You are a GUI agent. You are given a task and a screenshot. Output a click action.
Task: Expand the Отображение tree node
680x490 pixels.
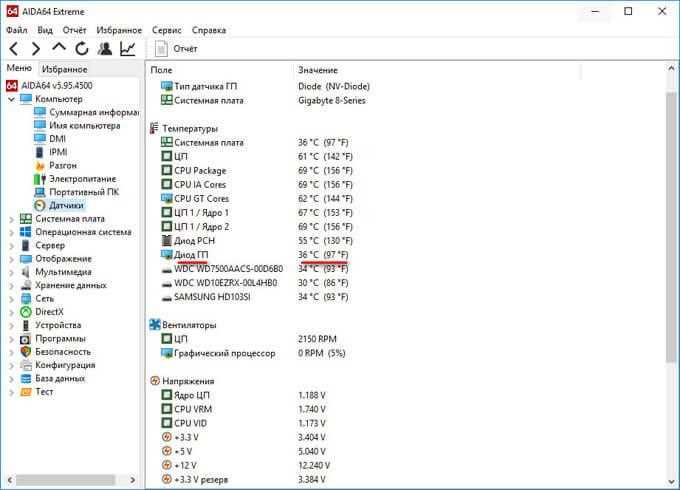coord(11,259)
